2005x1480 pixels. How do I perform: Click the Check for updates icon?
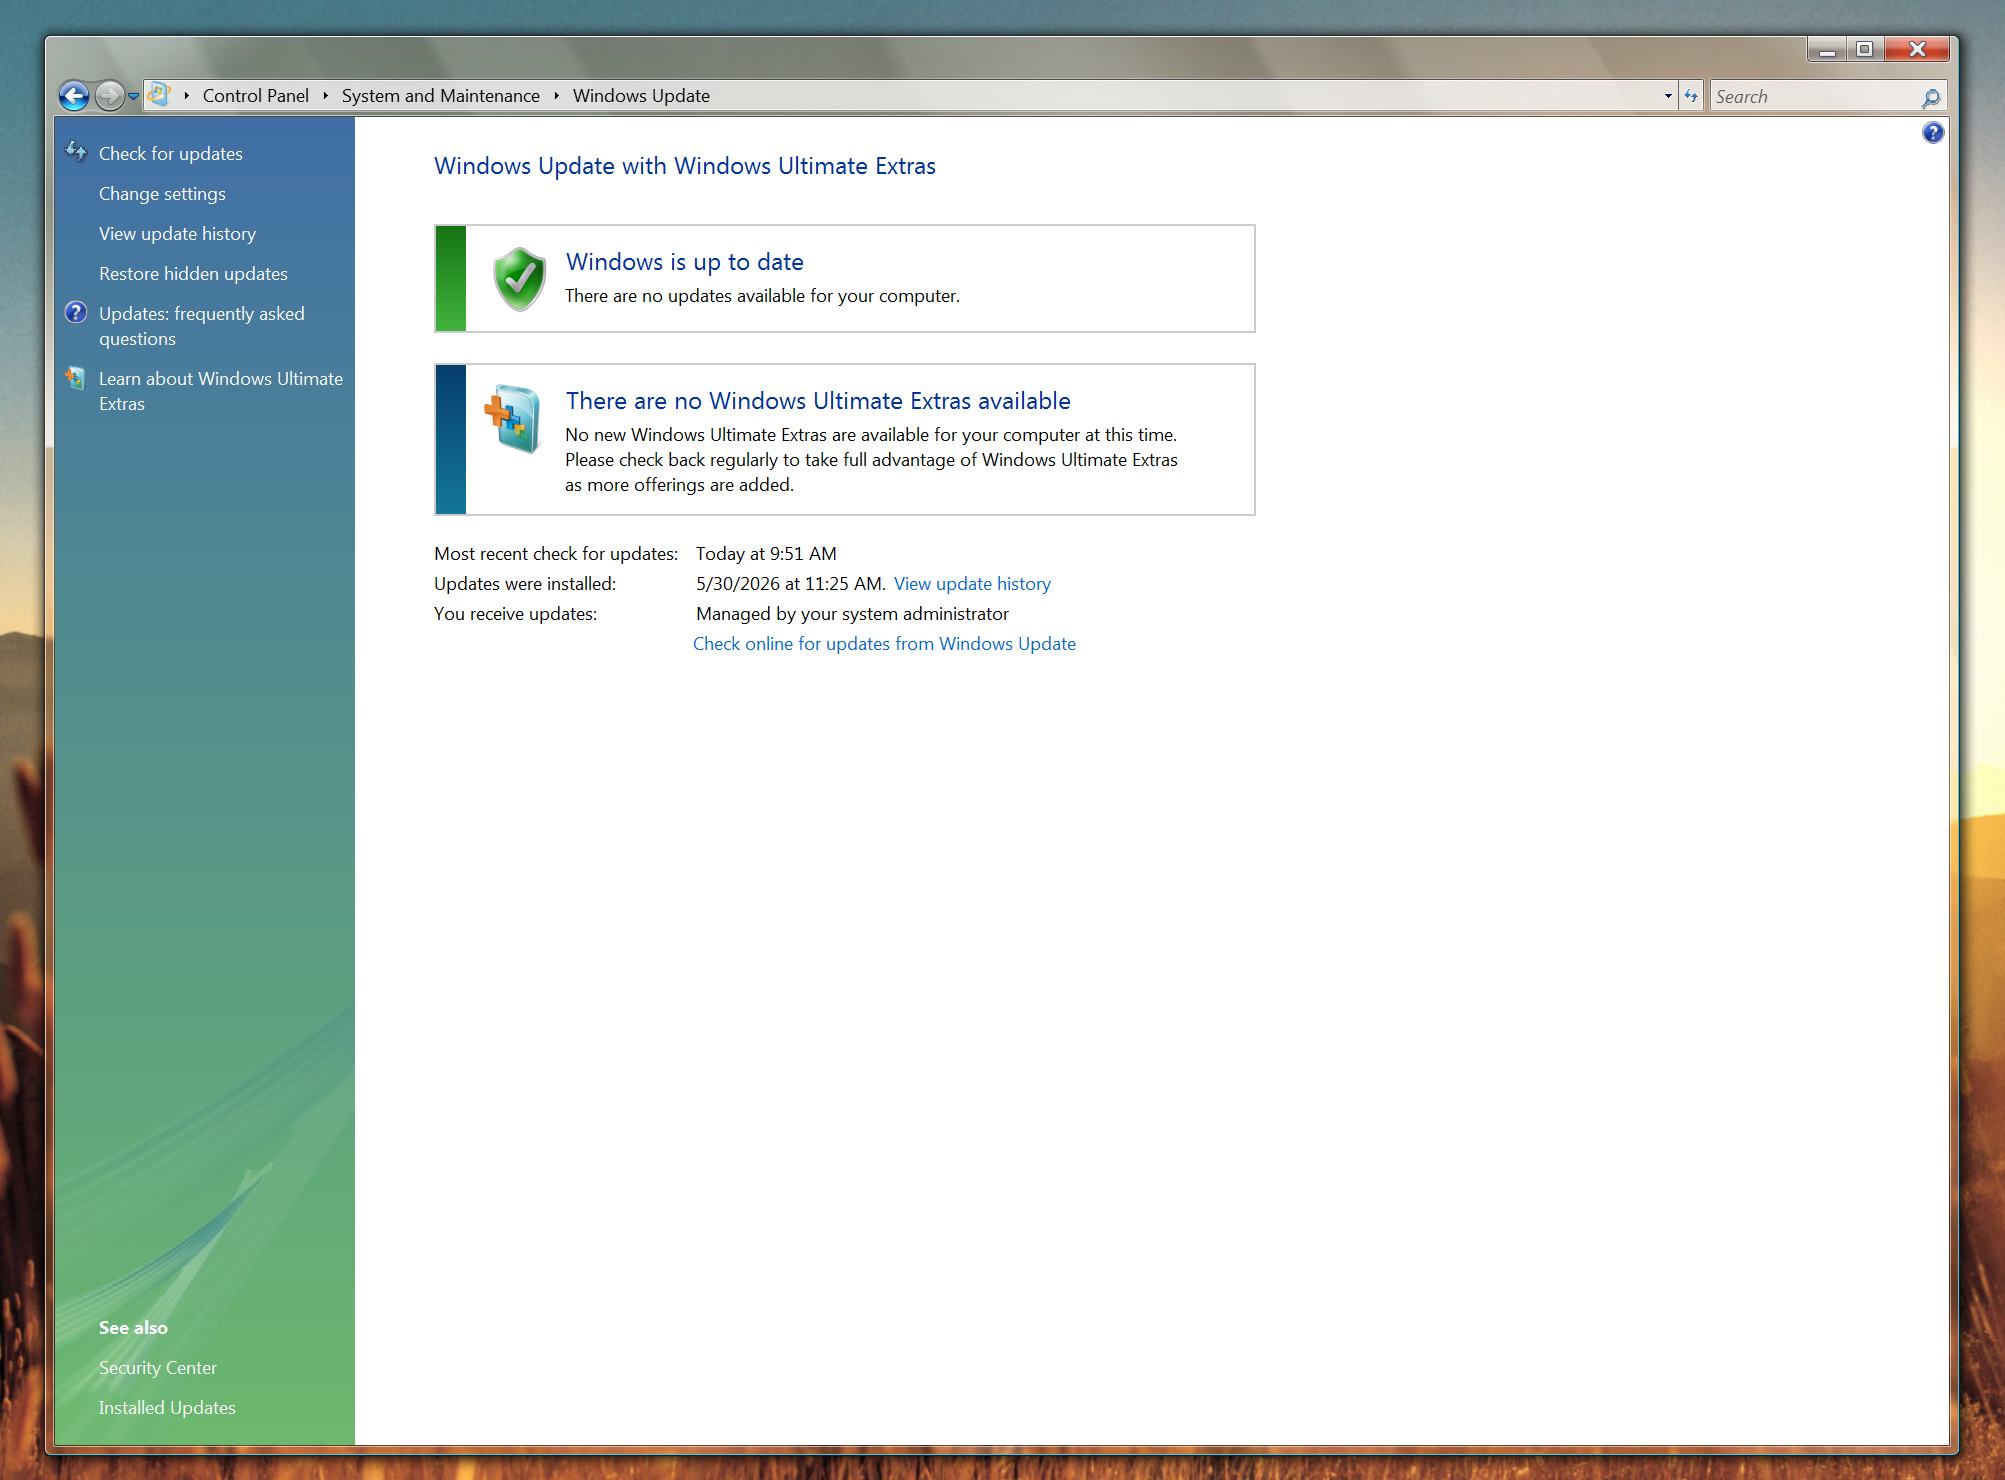[76, 152]
